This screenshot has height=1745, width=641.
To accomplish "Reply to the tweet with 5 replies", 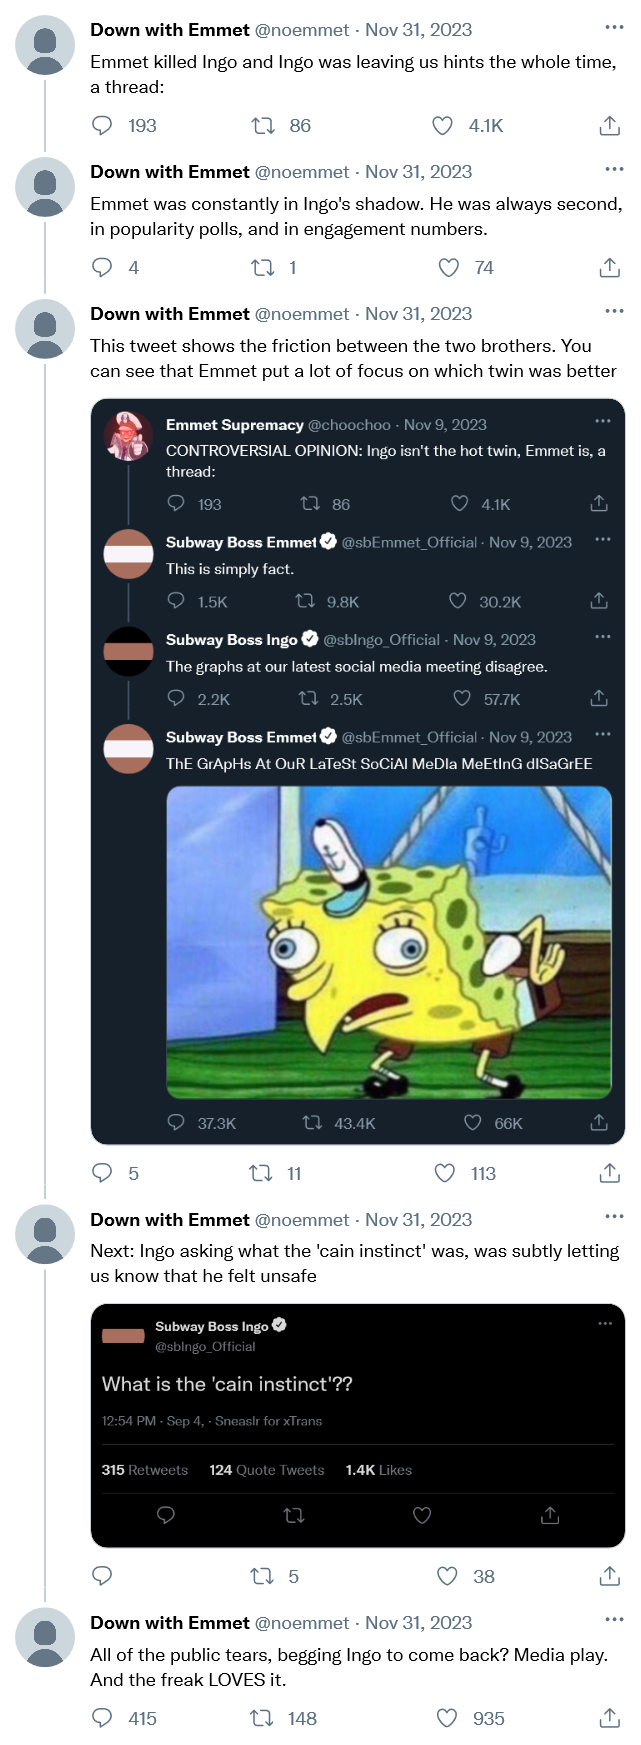I will click(x=102, y=1173).
